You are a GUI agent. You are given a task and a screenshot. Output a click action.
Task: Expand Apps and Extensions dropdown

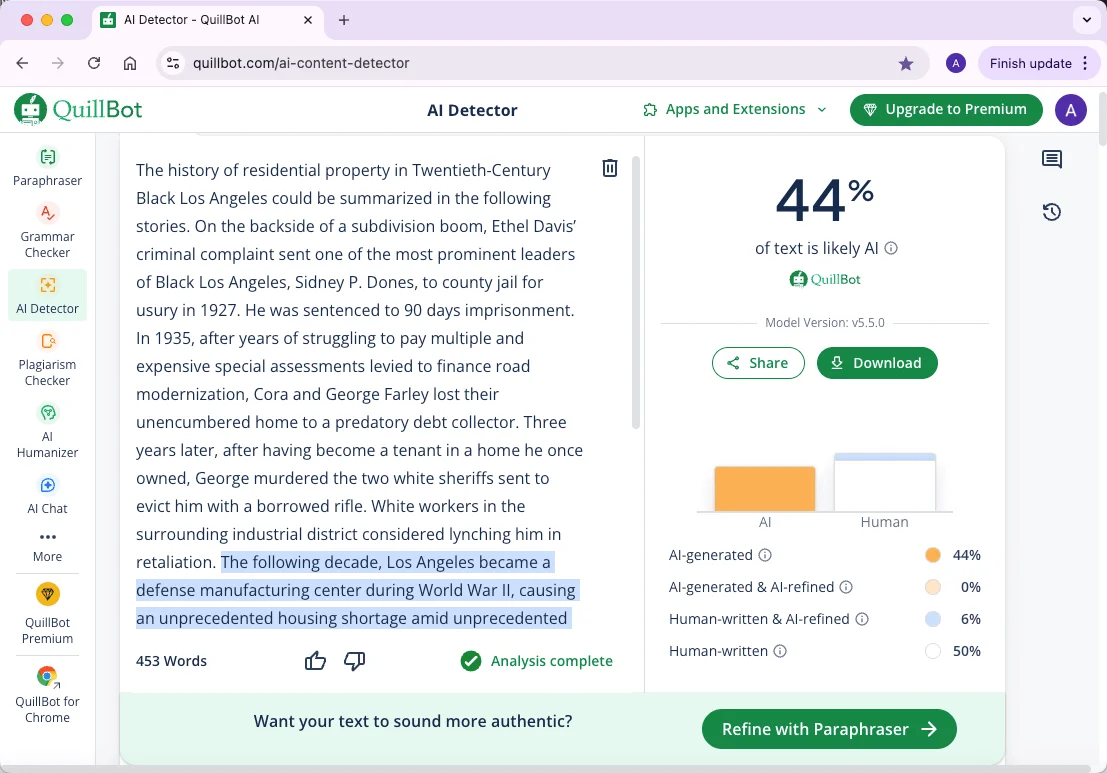pyautogui.click(x=734, y=109)
